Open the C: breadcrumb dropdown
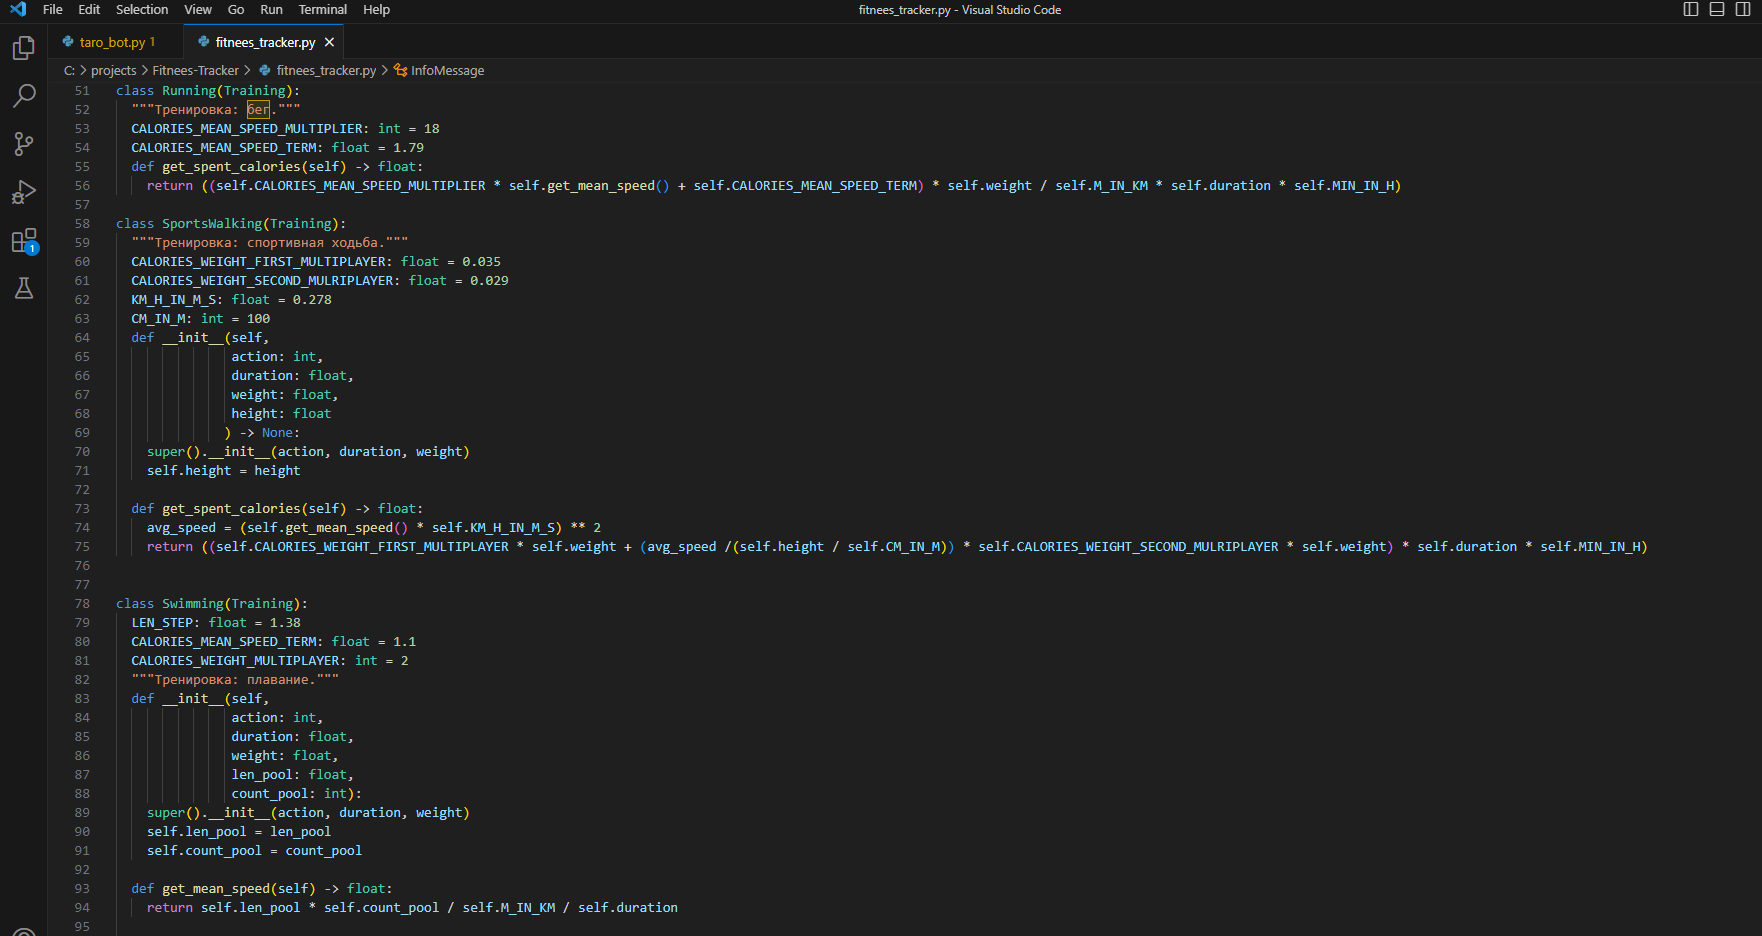The image size is (1762, 936). point(70,70)
